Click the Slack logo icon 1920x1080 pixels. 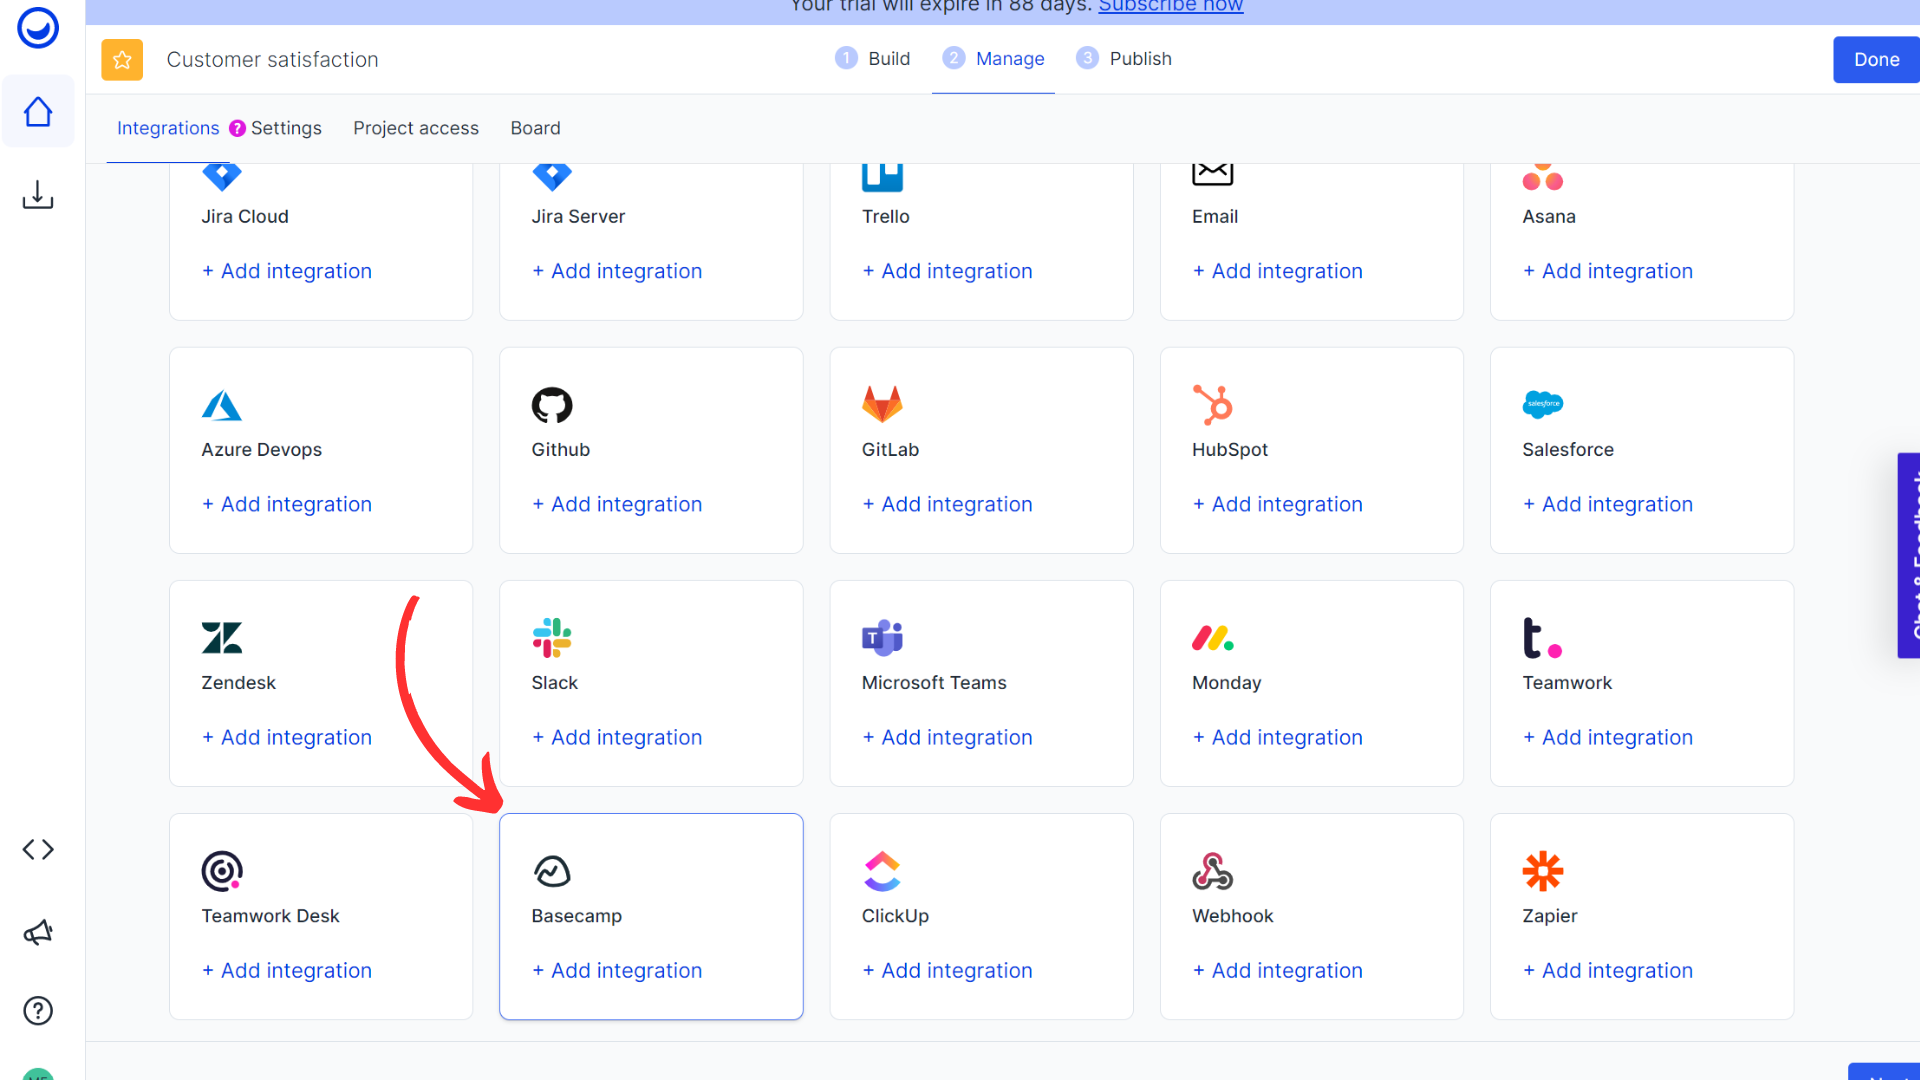[551, 638]
